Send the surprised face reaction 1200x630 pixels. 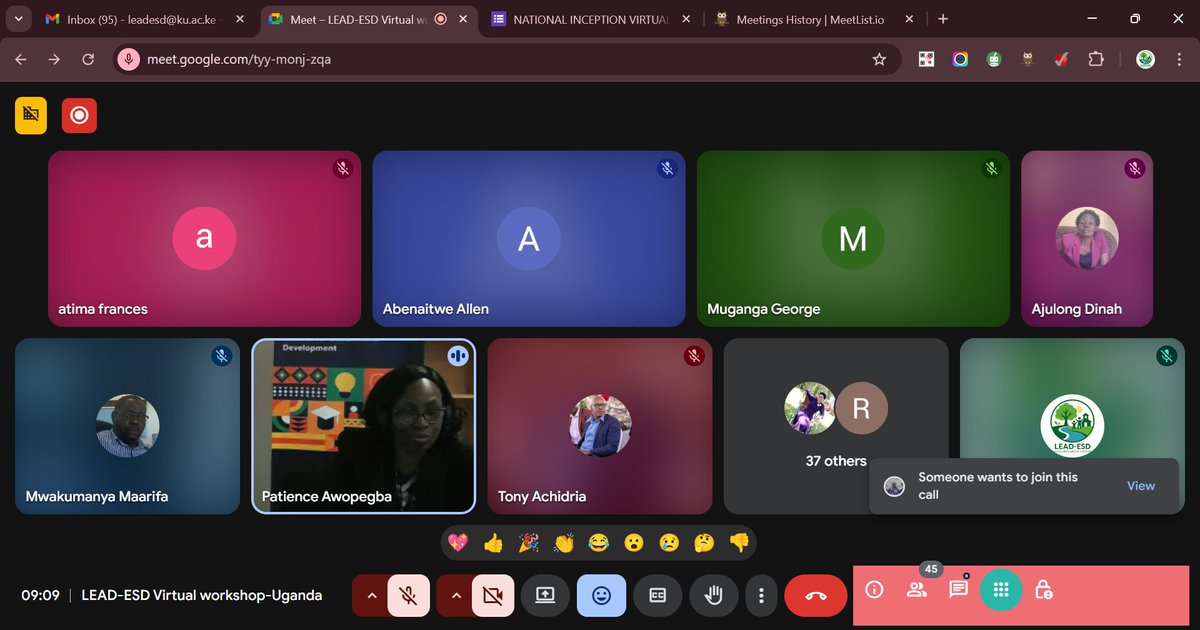(x=634, y=543)
